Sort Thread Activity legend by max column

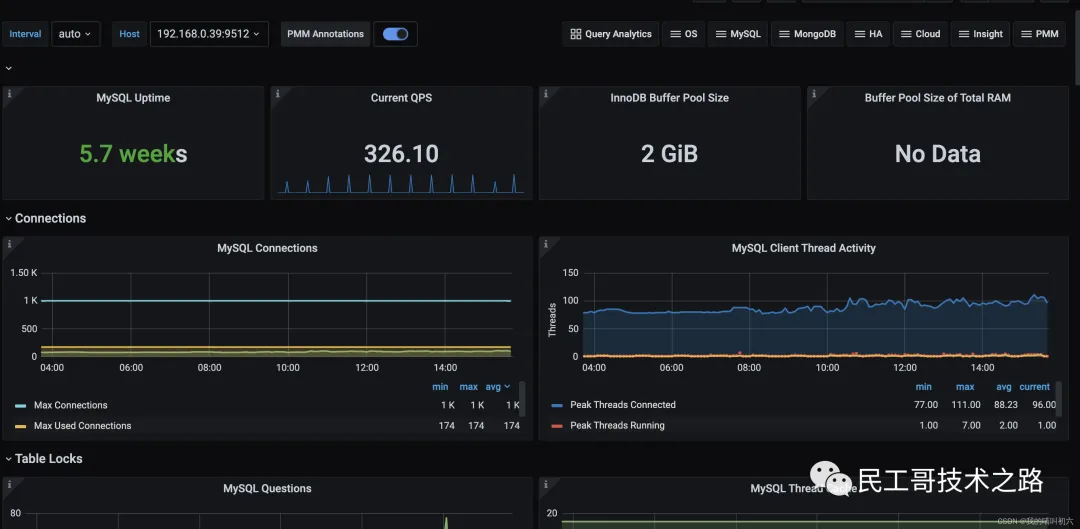[965, 387]
